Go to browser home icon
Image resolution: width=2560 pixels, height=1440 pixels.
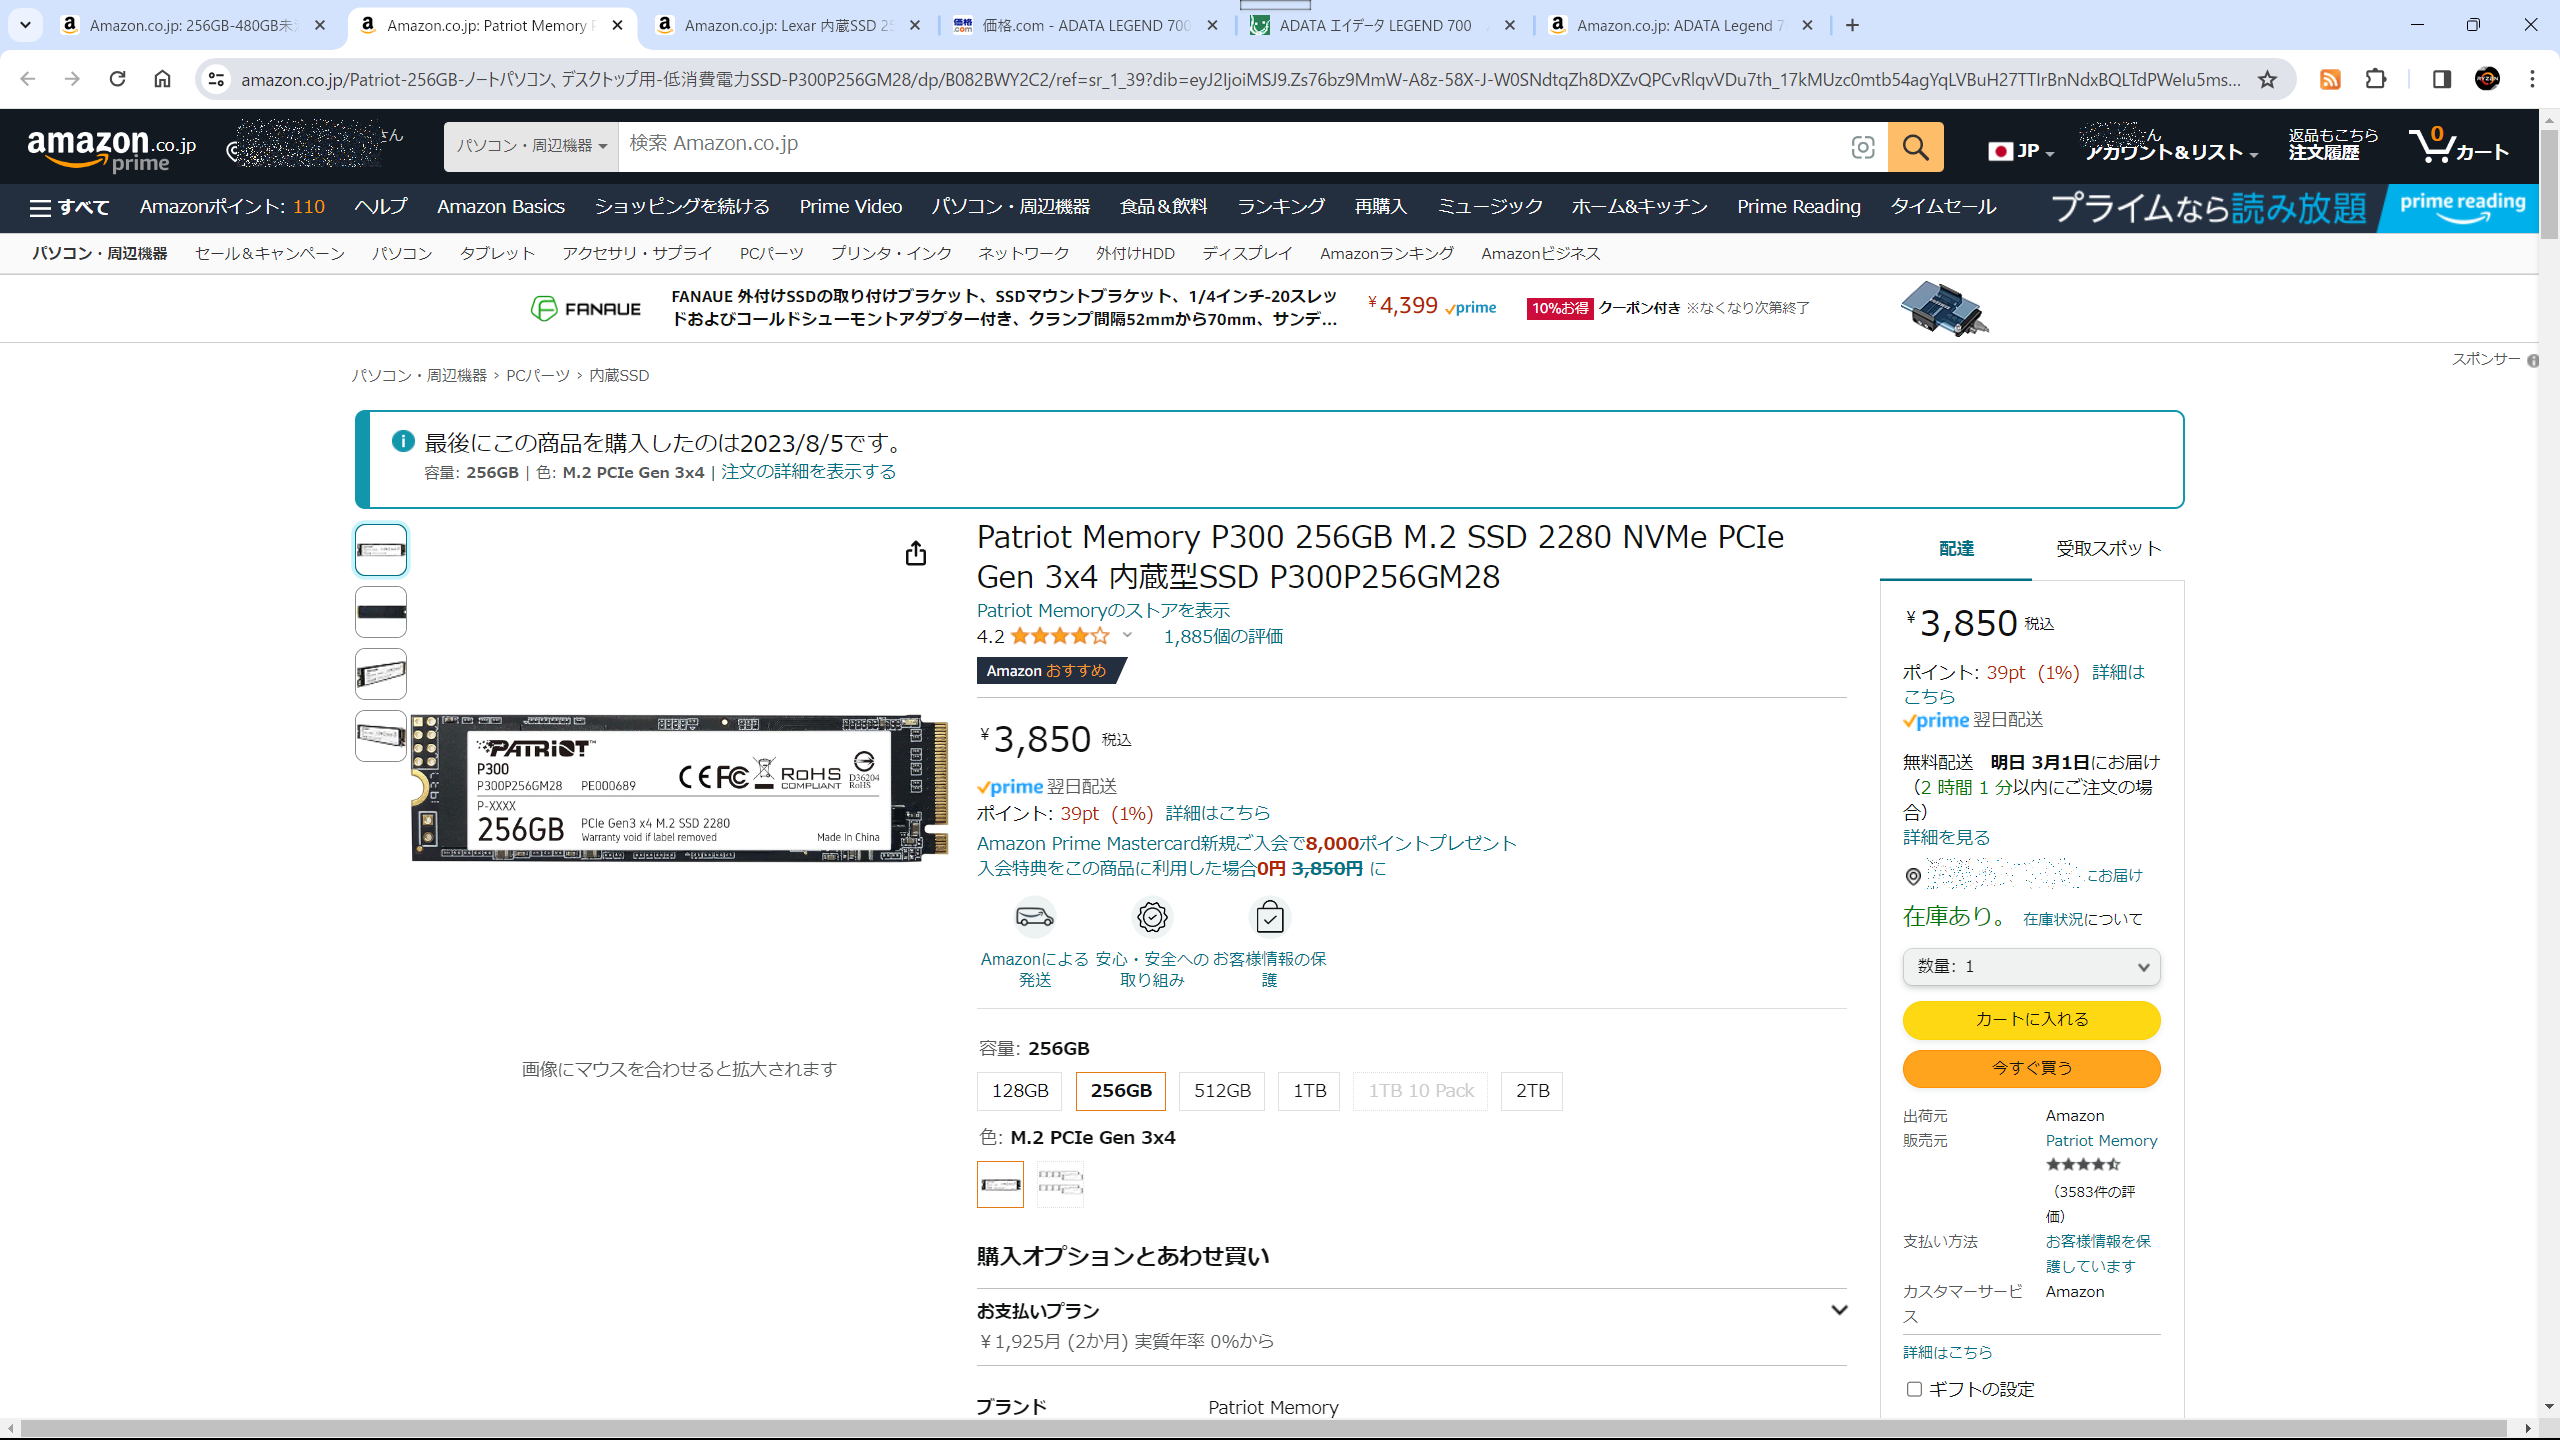162,79
